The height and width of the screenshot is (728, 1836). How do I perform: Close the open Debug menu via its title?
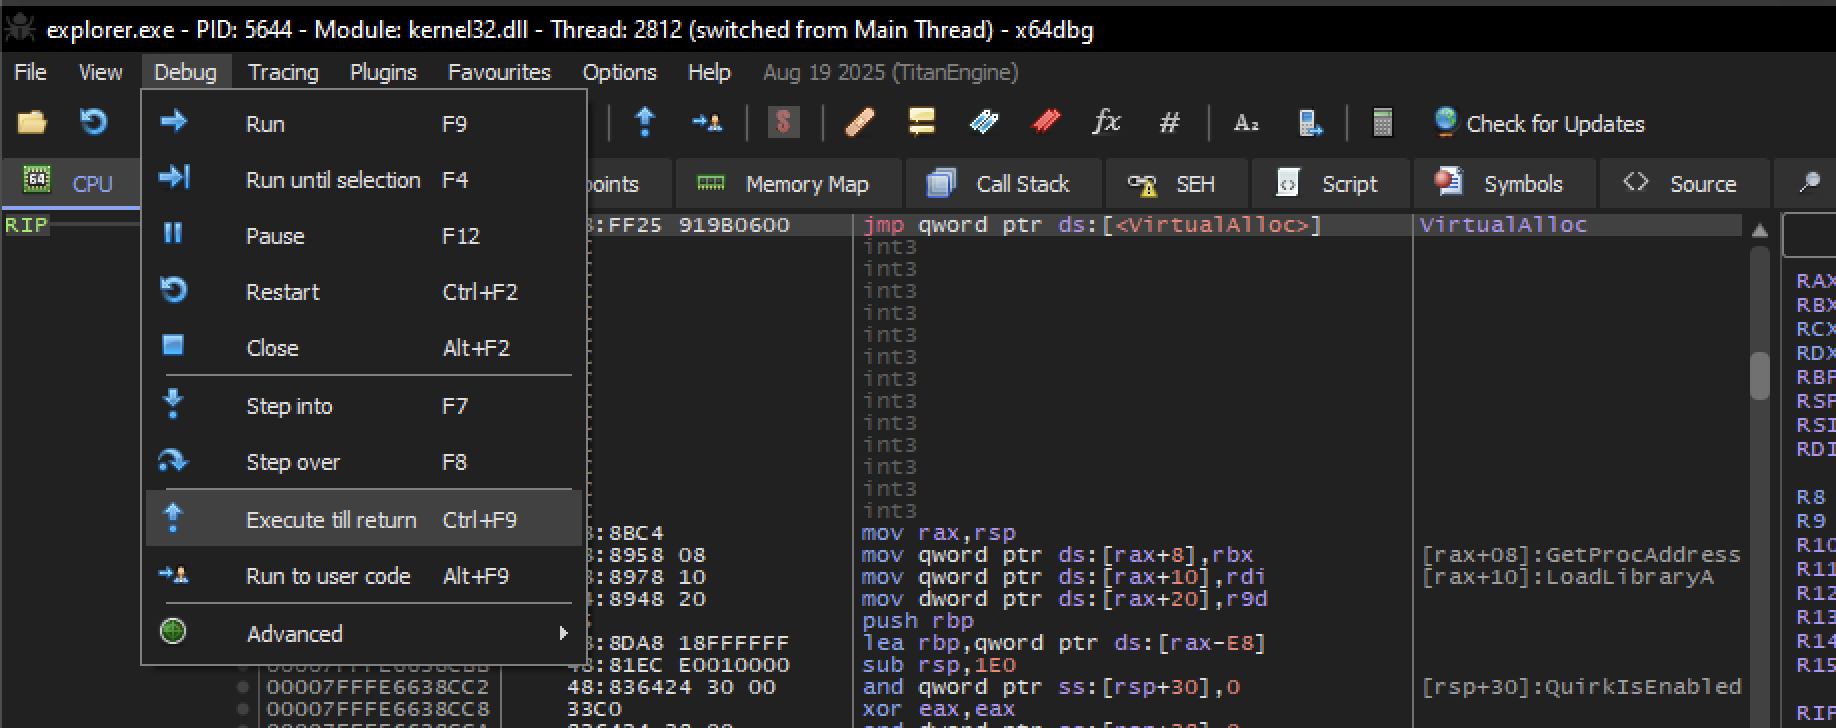[185, 72]
